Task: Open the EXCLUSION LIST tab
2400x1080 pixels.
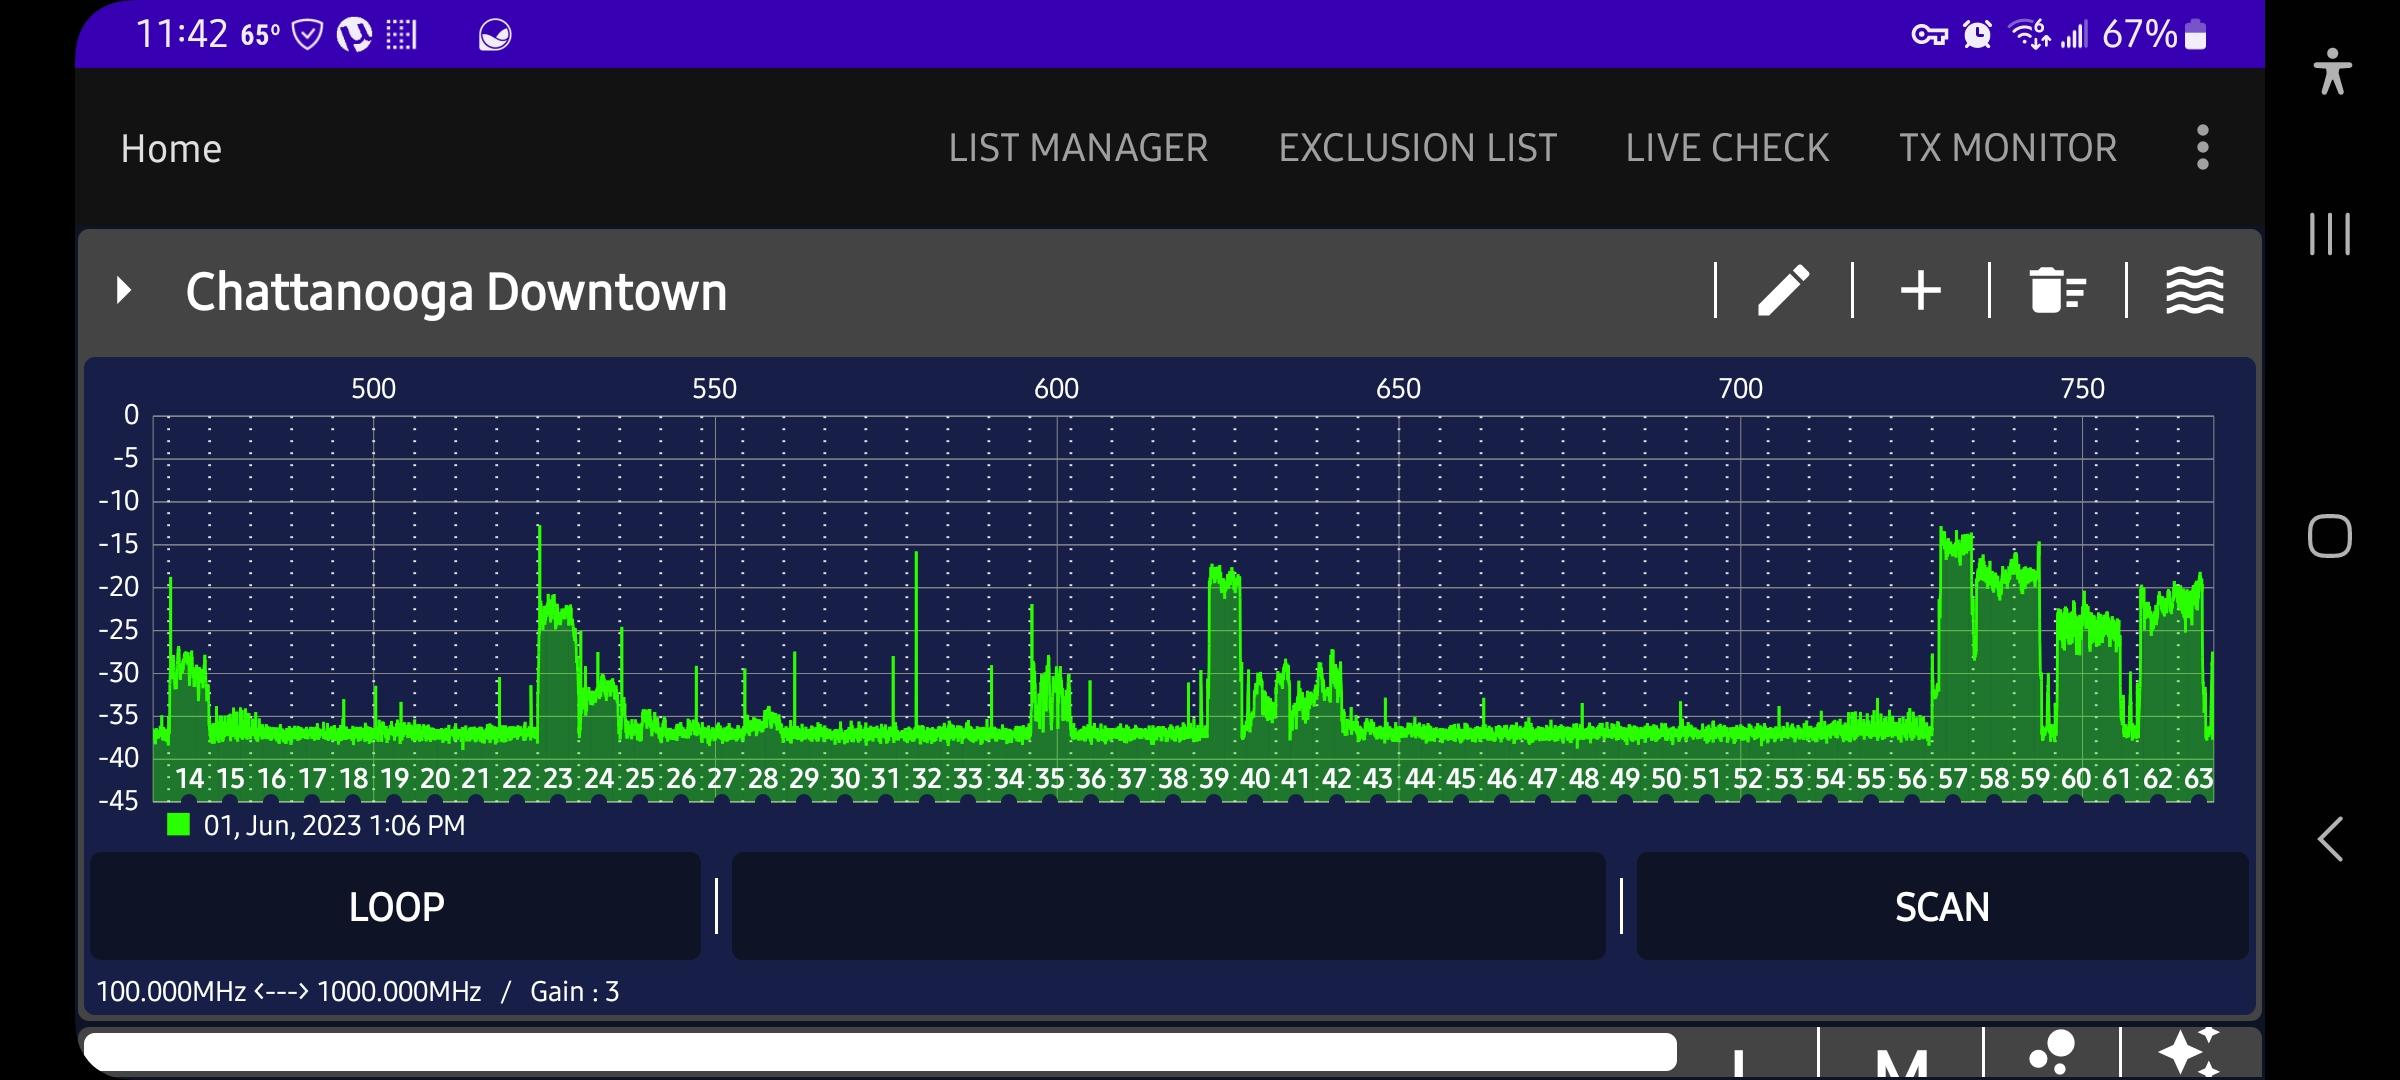Action: [1417, 147]
